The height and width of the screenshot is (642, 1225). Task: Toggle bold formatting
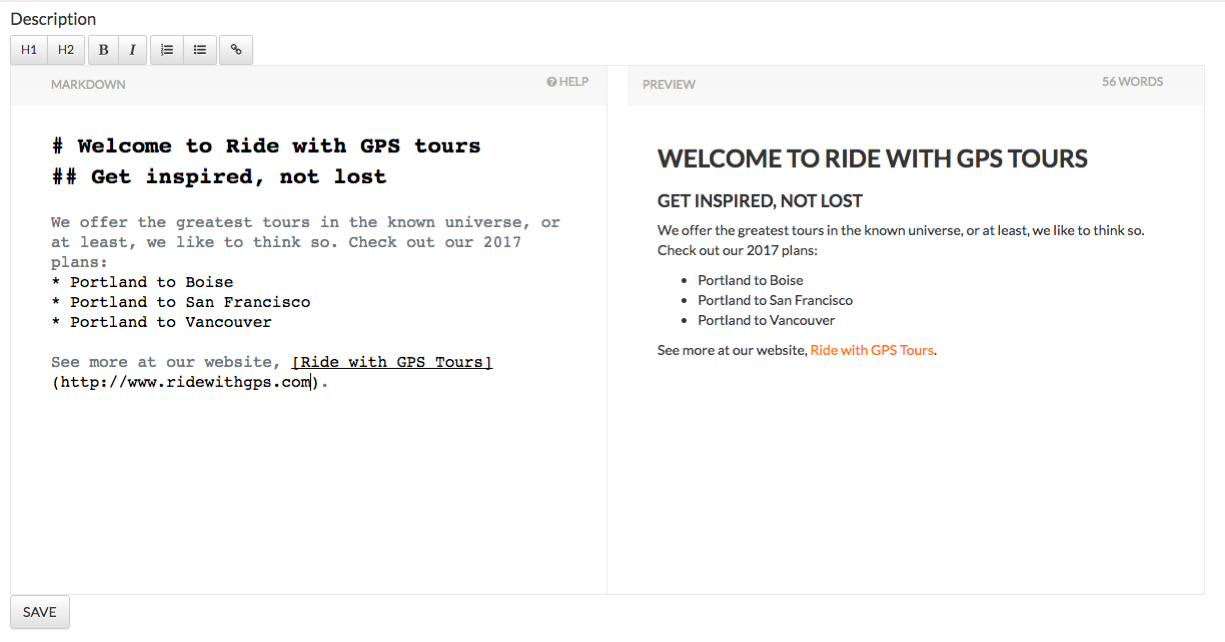[x=103, y=50]
